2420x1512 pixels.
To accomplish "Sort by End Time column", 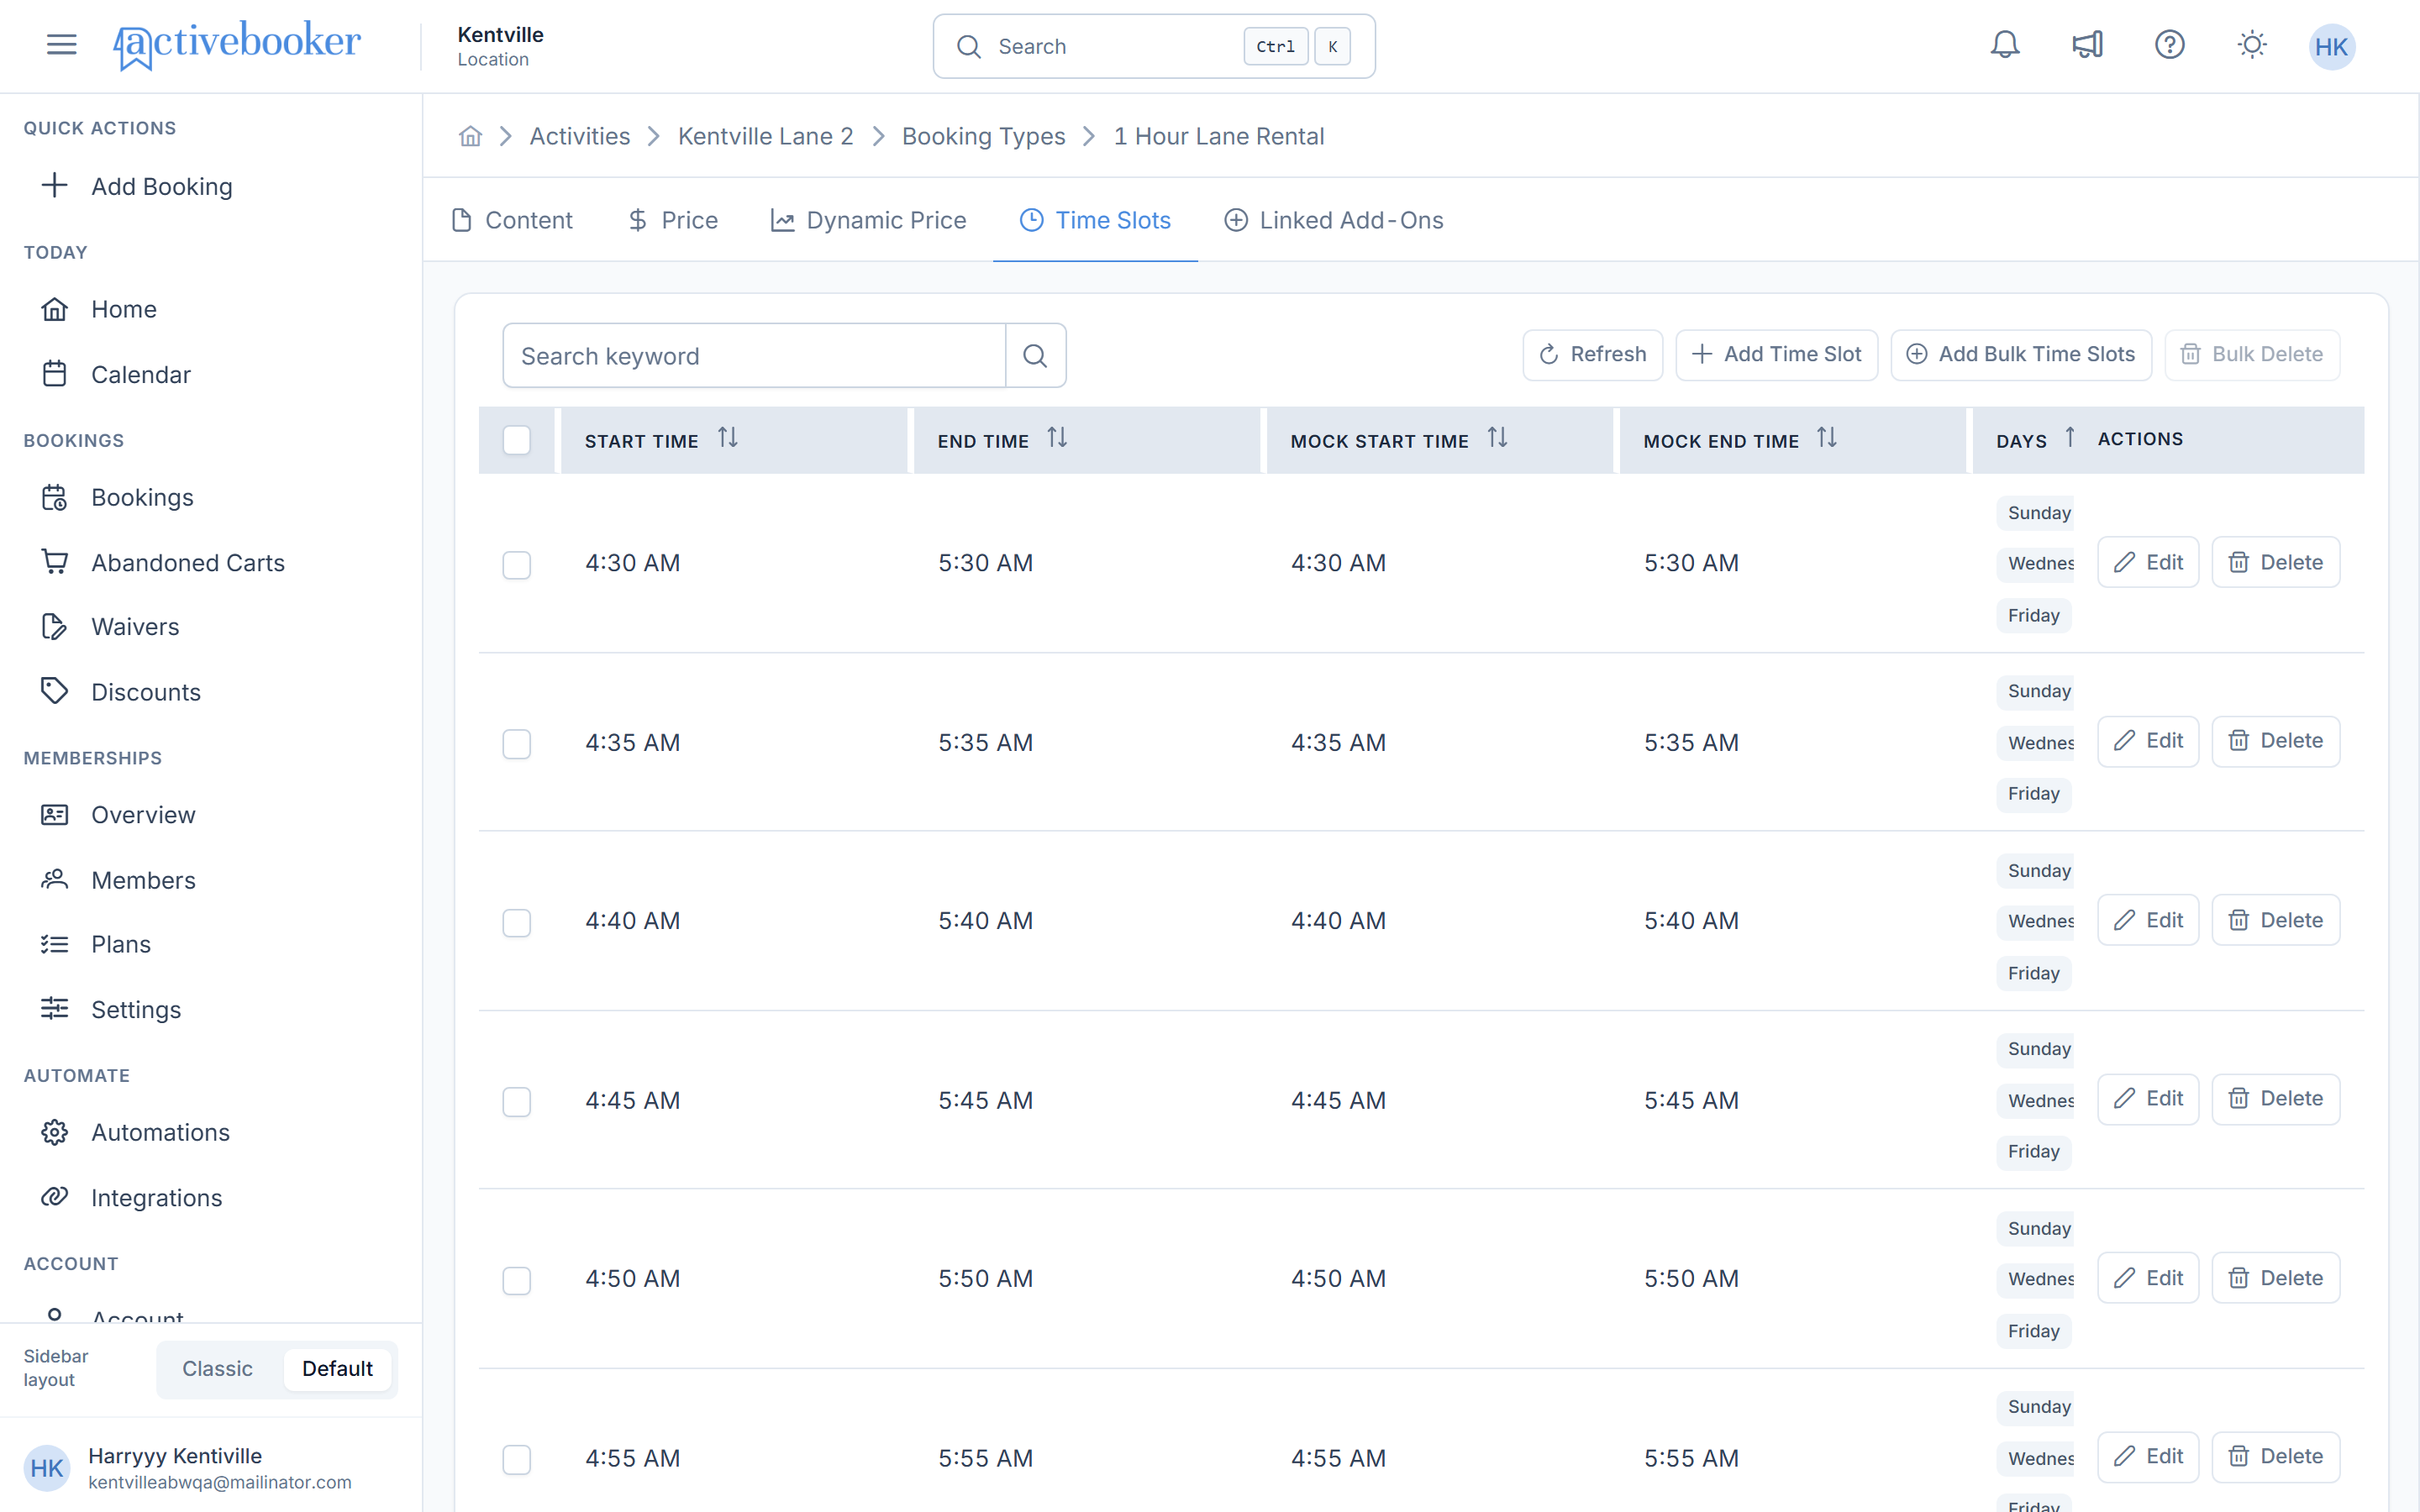I will [1057, 438].
